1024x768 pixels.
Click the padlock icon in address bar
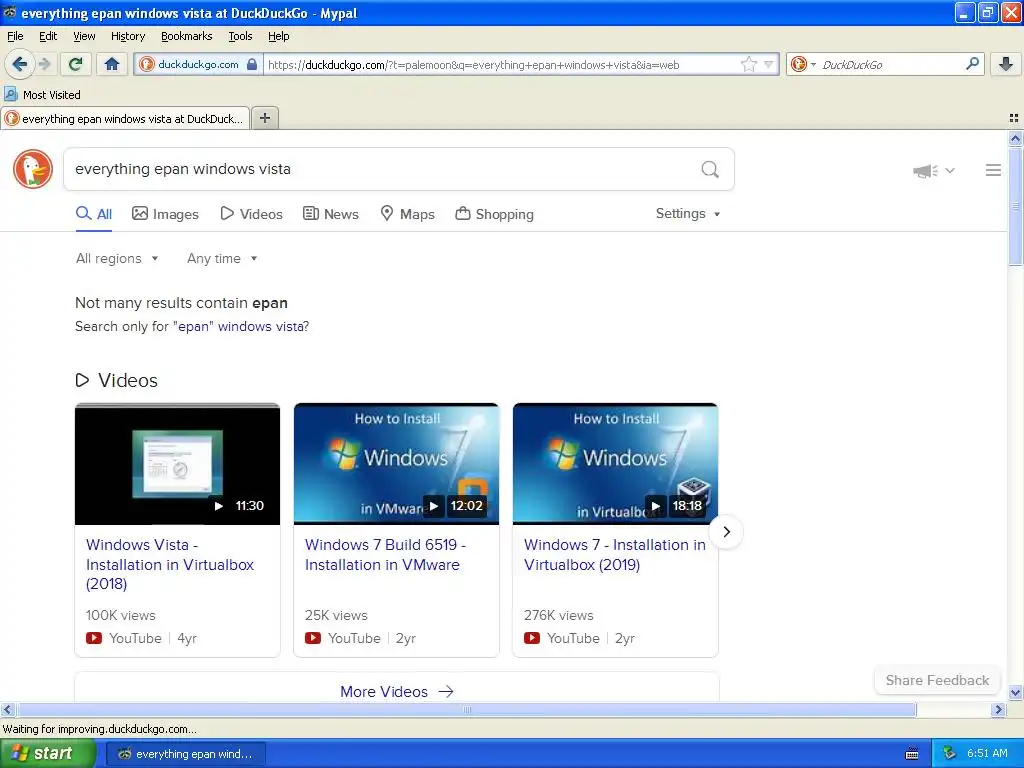pyautogui.click(x=252, y=64)
